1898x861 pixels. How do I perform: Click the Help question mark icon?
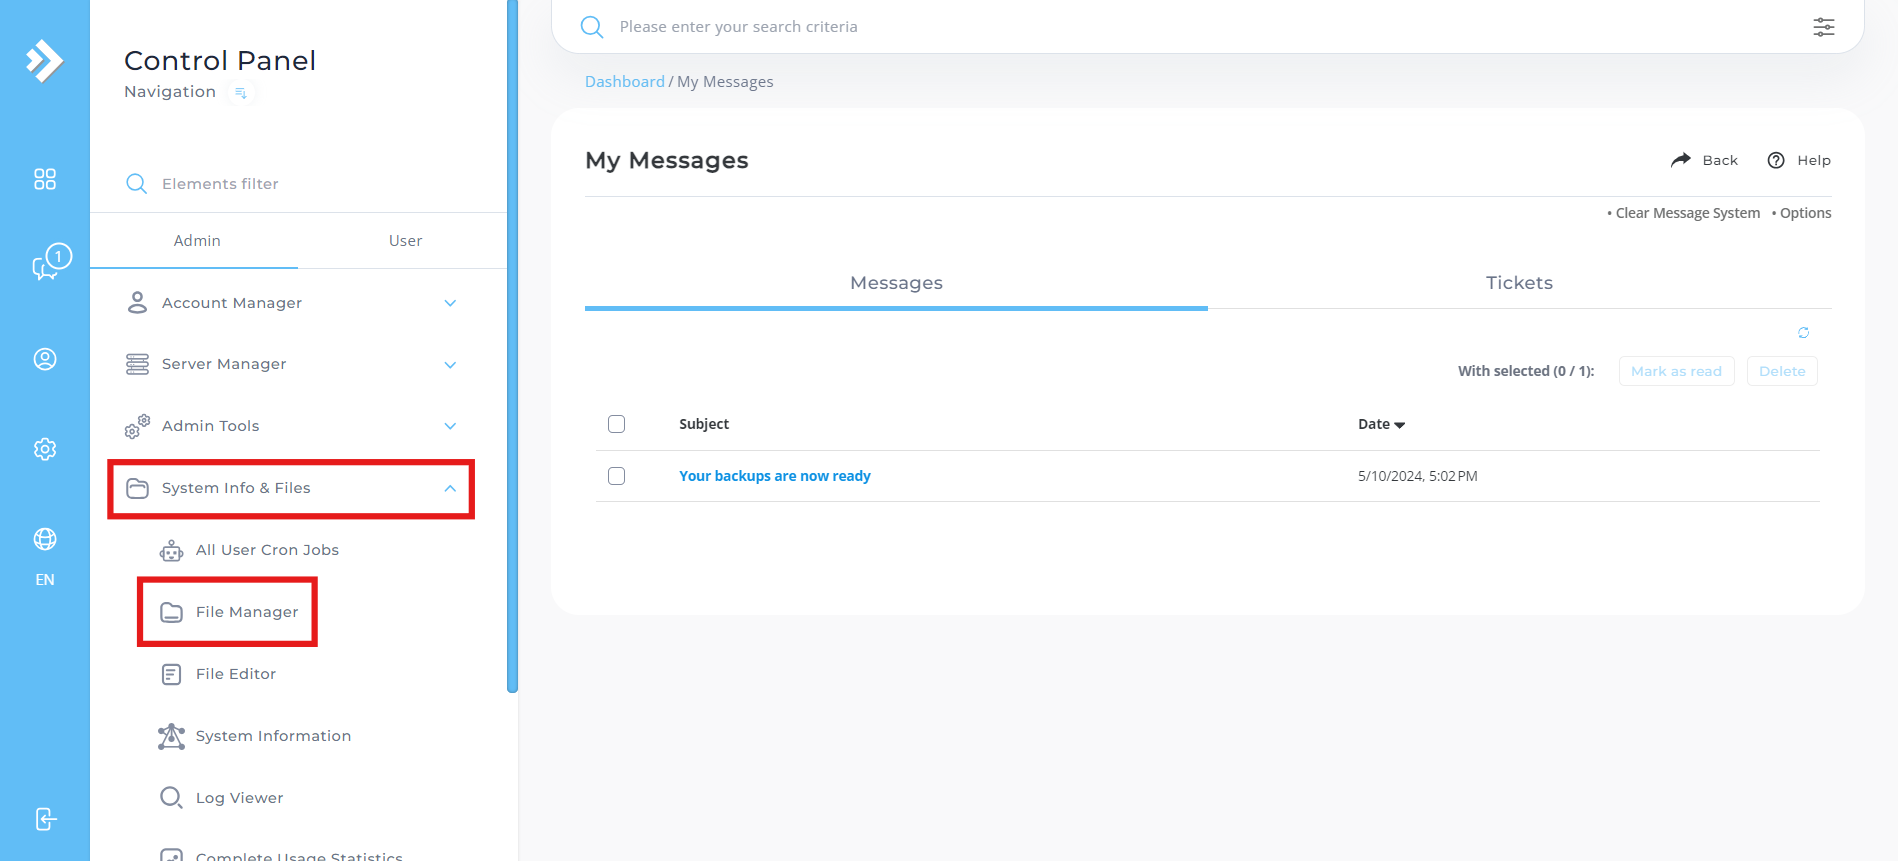[1776, 160]
